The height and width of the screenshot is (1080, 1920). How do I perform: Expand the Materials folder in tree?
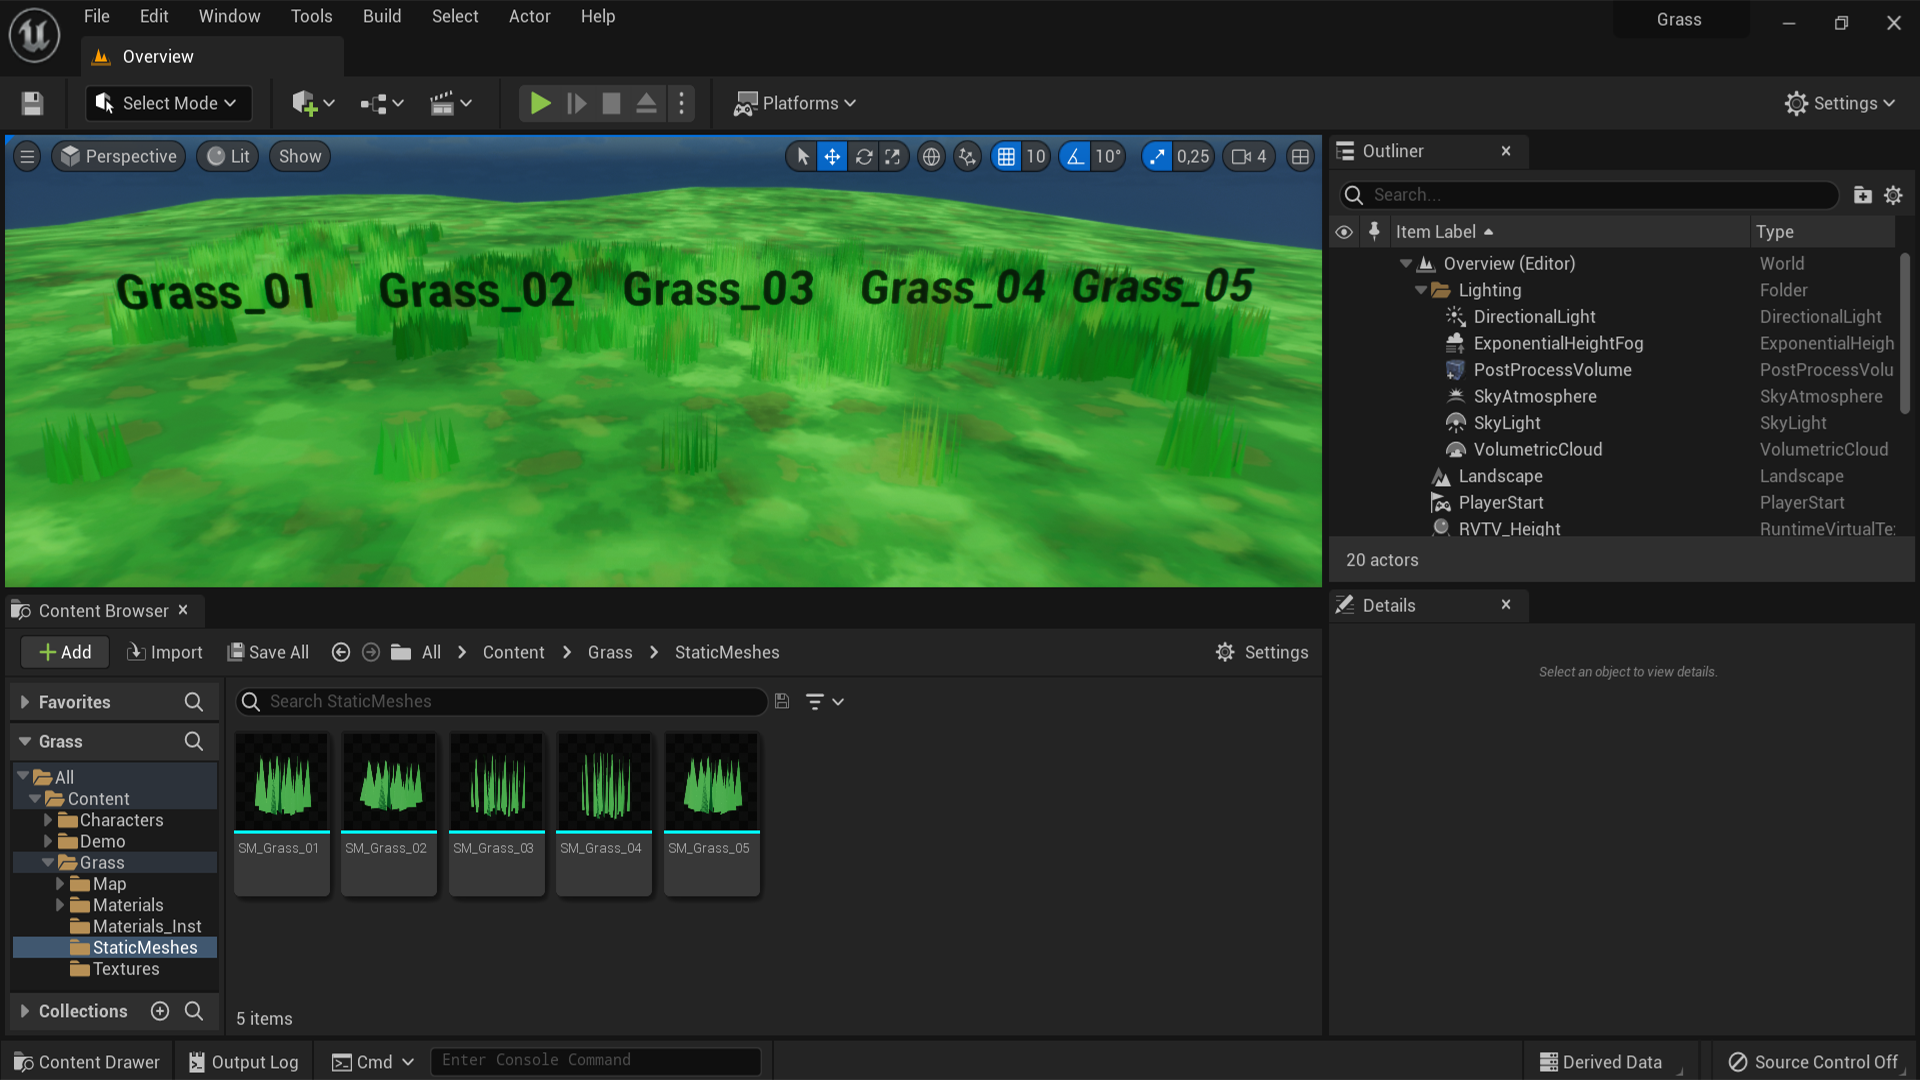point(60,905)
